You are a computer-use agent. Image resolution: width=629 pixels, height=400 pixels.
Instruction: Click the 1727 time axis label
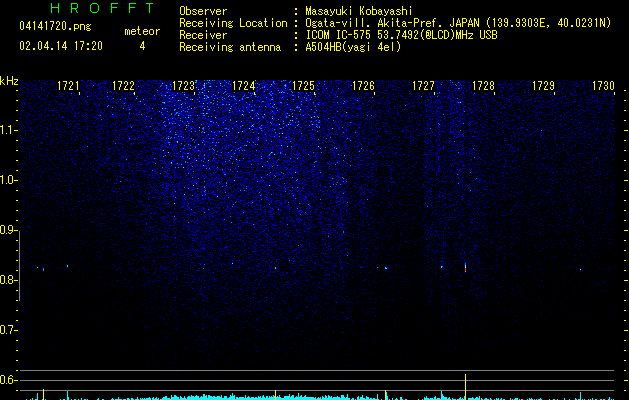pyautogui.click(x=423, y=86)
